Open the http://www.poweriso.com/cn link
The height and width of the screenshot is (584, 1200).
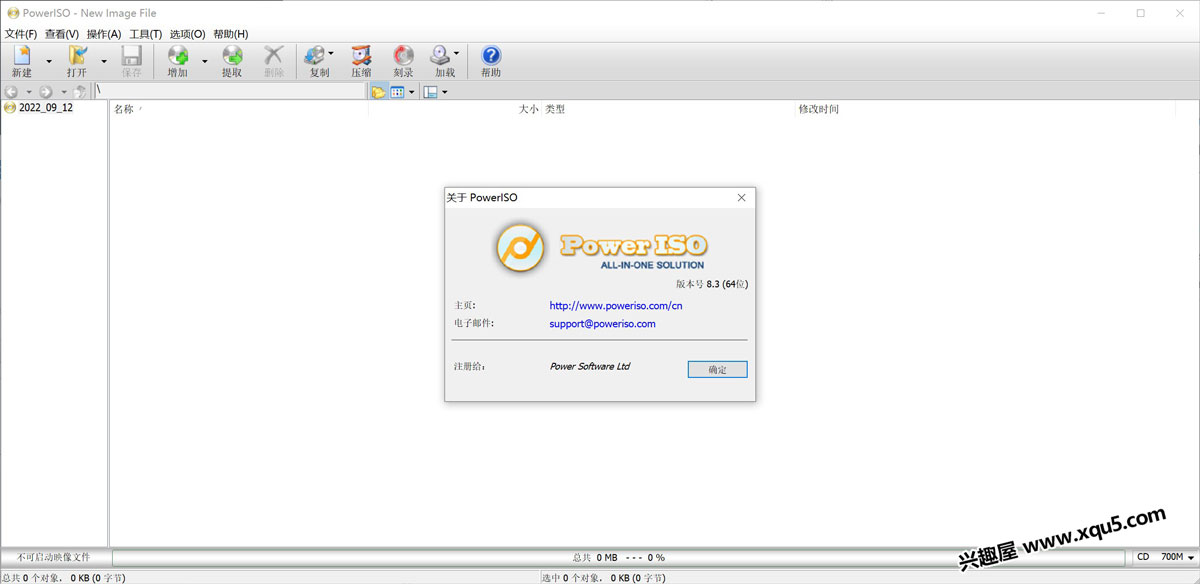pos(616,306)
